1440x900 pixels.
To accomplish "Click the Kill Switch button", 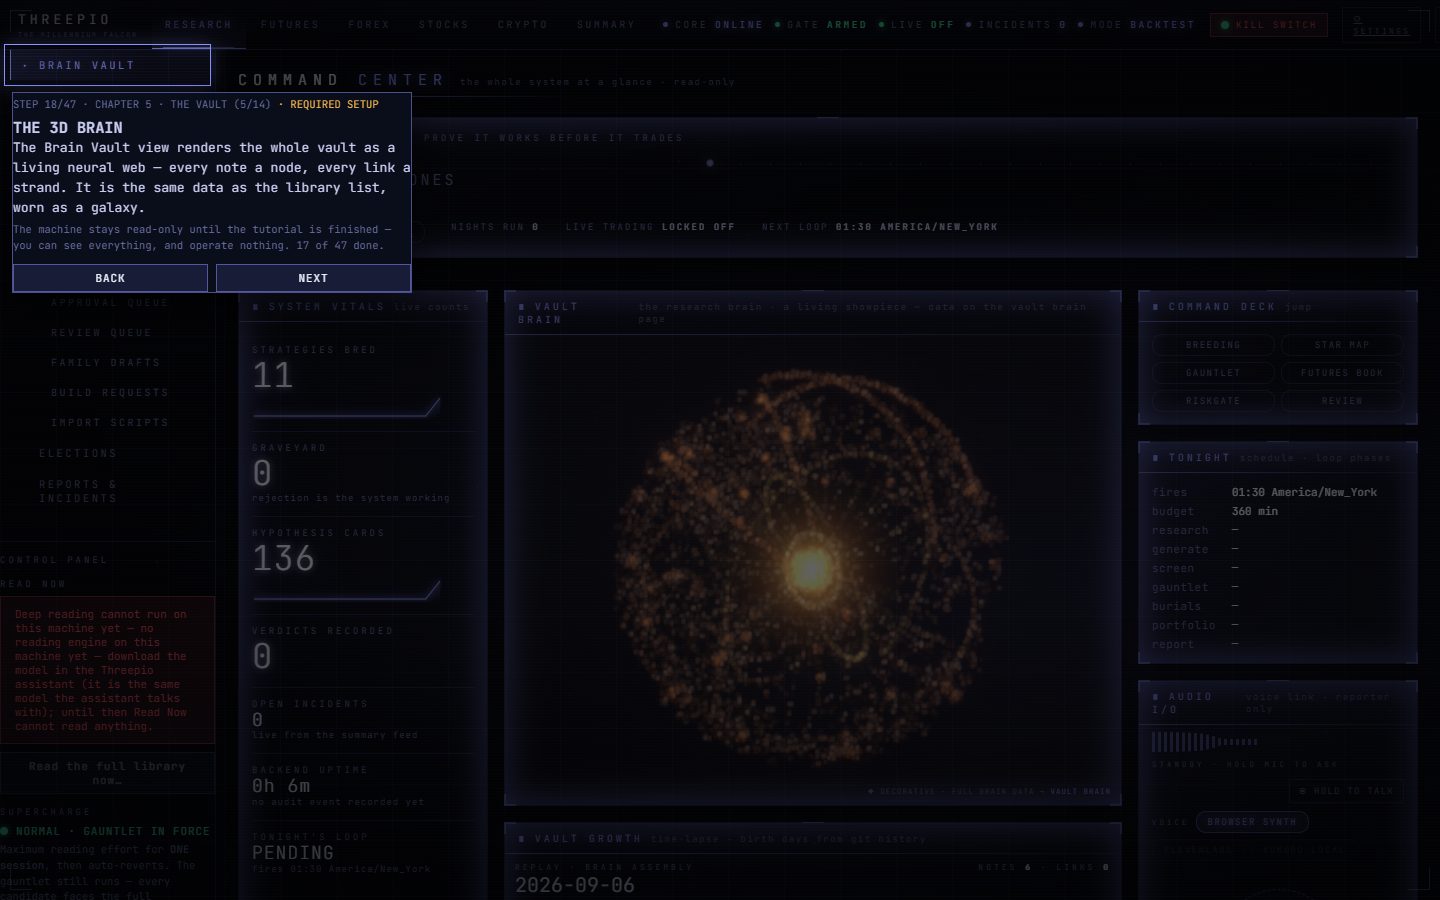I will coord(1269,25).
